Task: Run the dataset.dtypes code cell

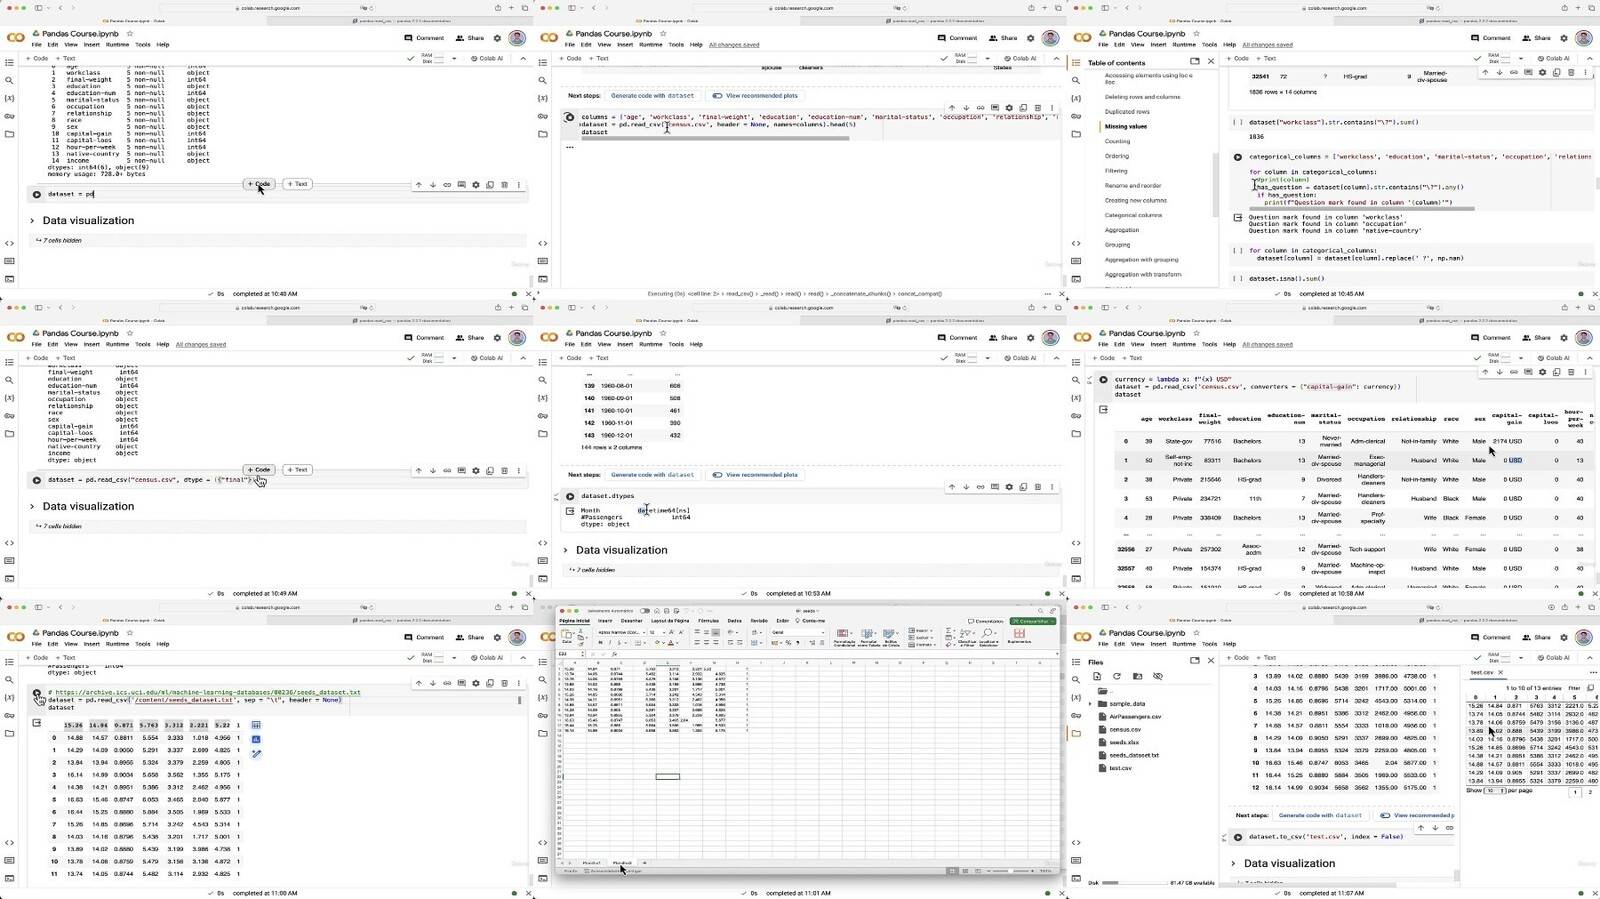Action: 571,496
